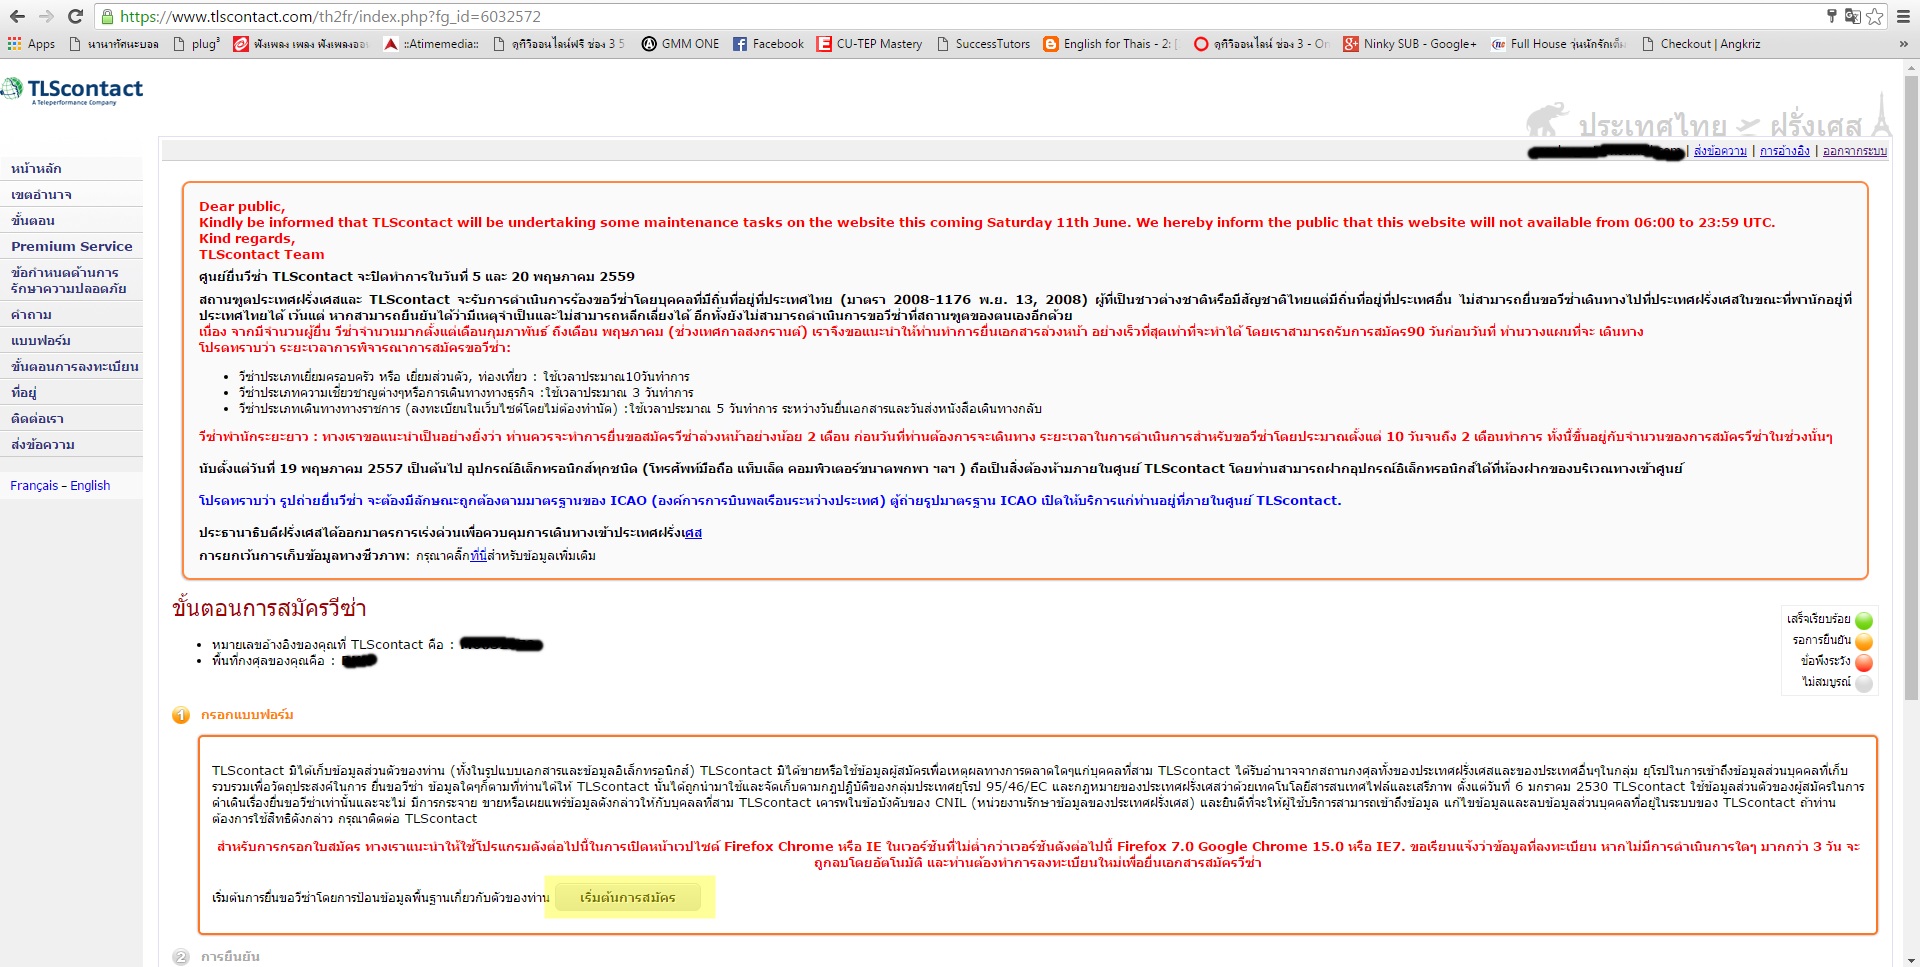Open แบบฟอร์ม in the sidebar menu
The width and height of the screenshot is (1920, 967).
point(72,340)
